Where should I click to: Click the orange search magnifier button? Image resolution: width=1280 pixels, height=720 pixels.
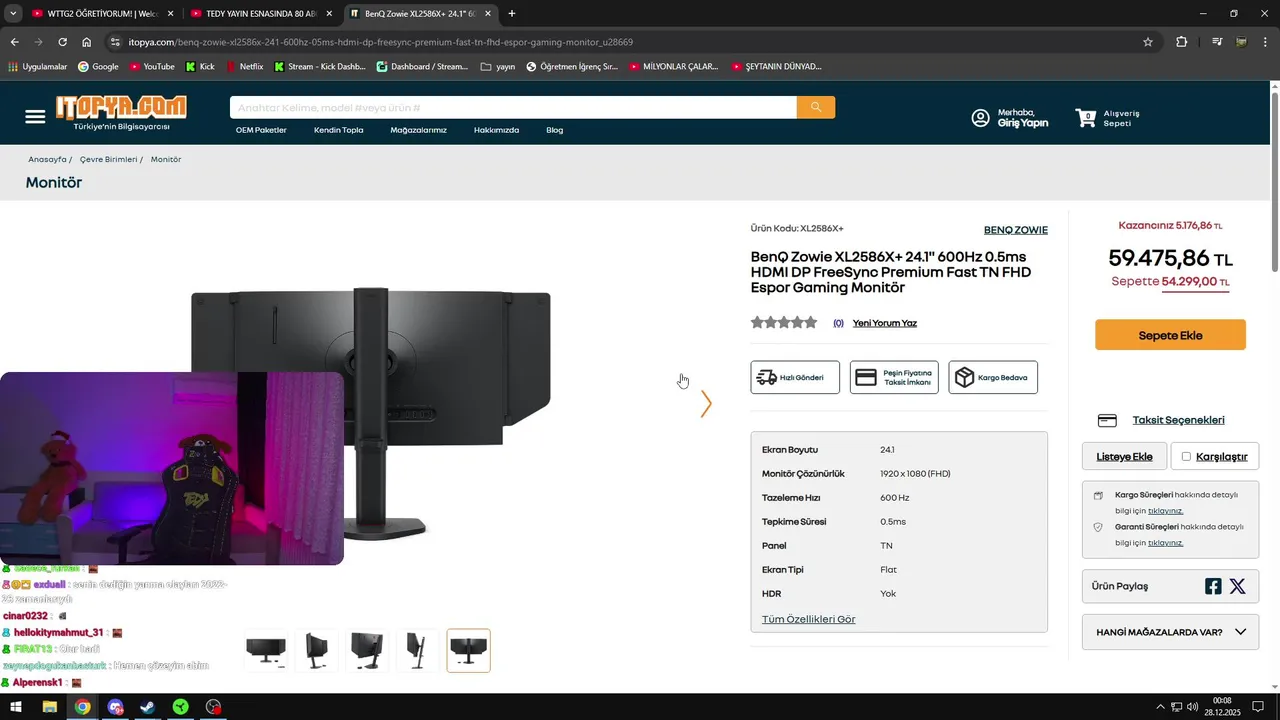pyautogui.click(x=816, y=107)
